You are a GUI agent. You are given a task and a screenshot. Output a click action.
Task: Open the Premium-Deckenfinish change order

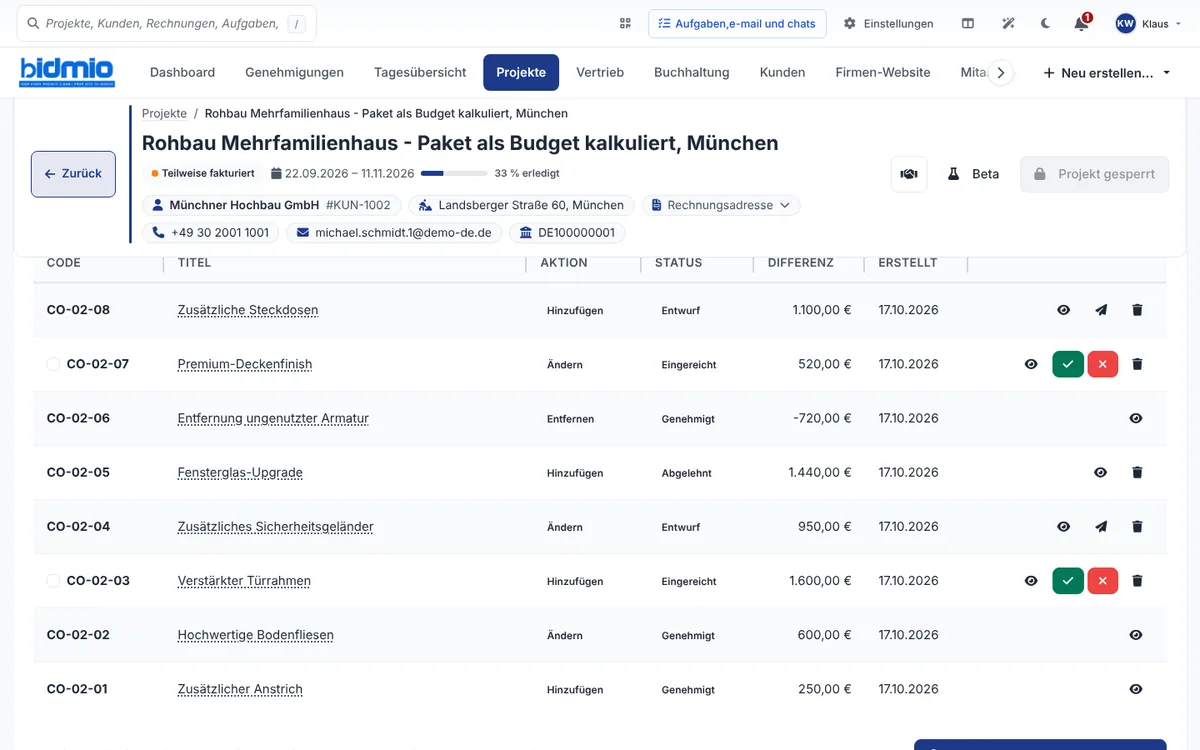245,364
